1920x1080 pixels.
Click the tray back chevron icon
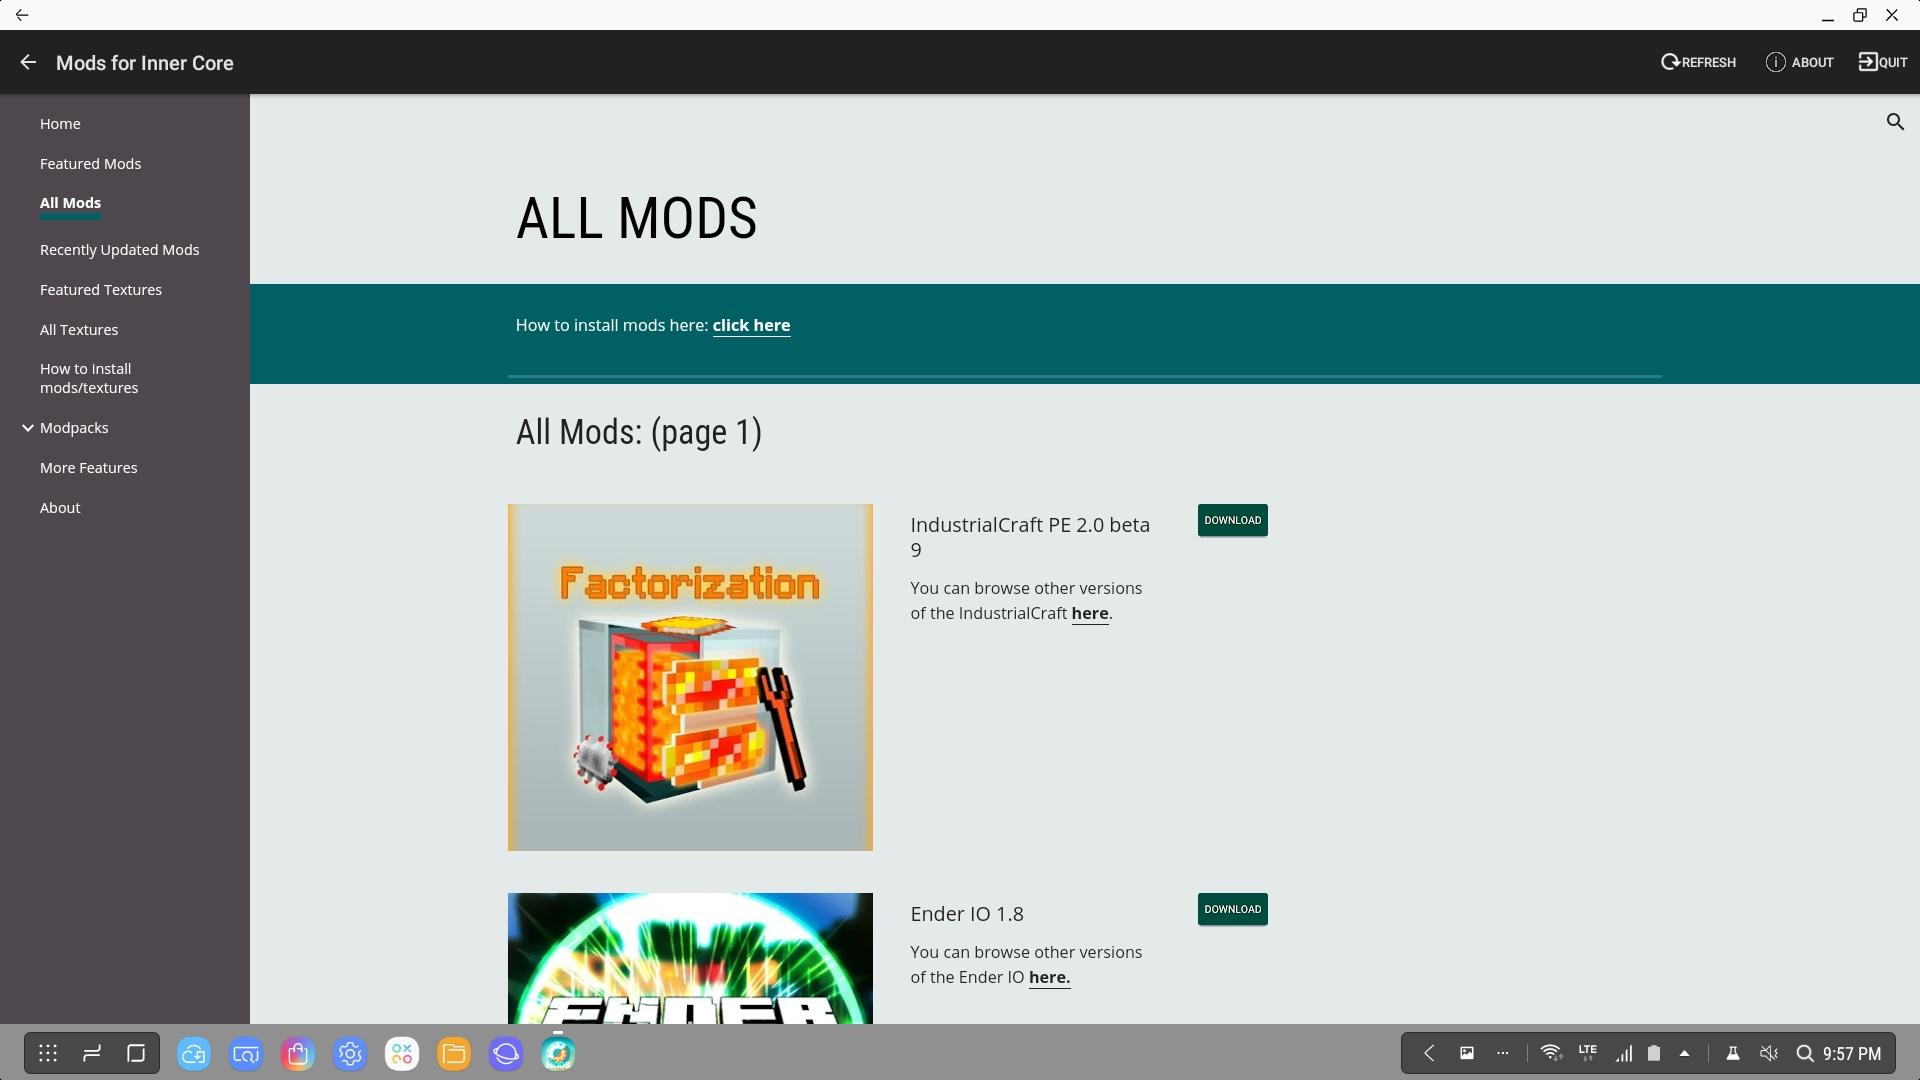click(x=1429, y=1053)
